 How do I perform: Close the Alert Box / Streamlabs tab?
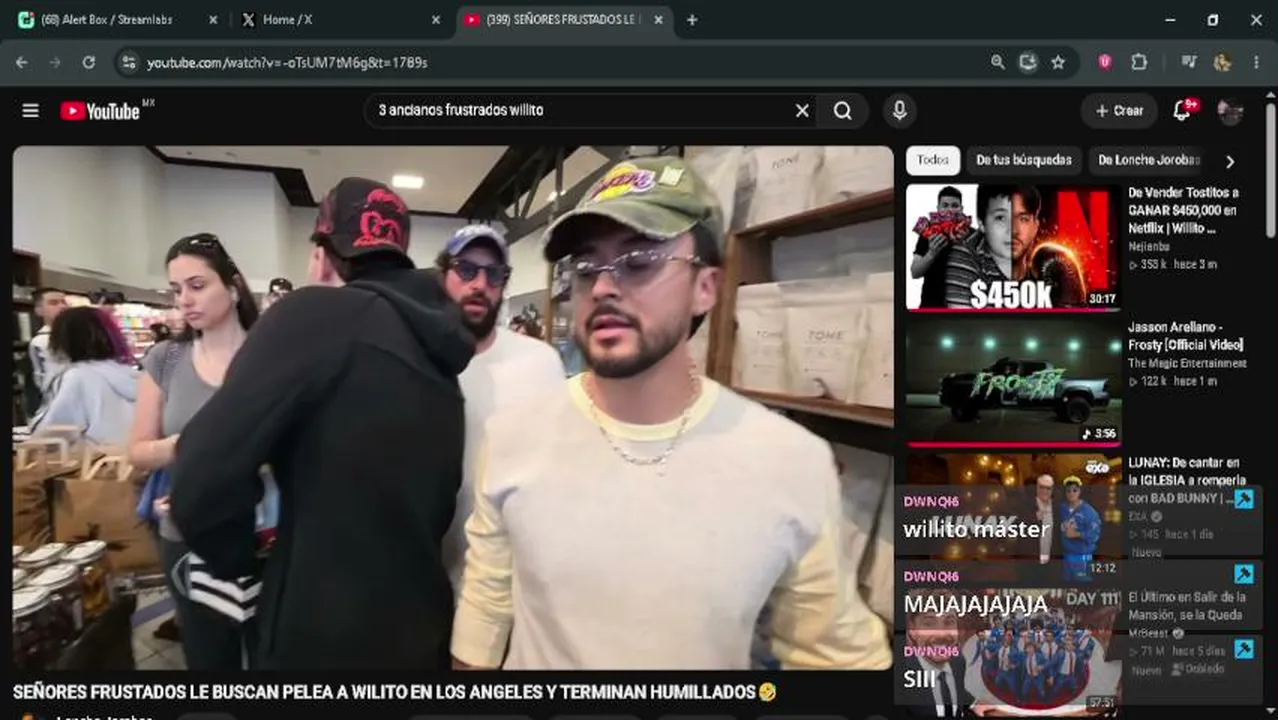tap(213, 20)
